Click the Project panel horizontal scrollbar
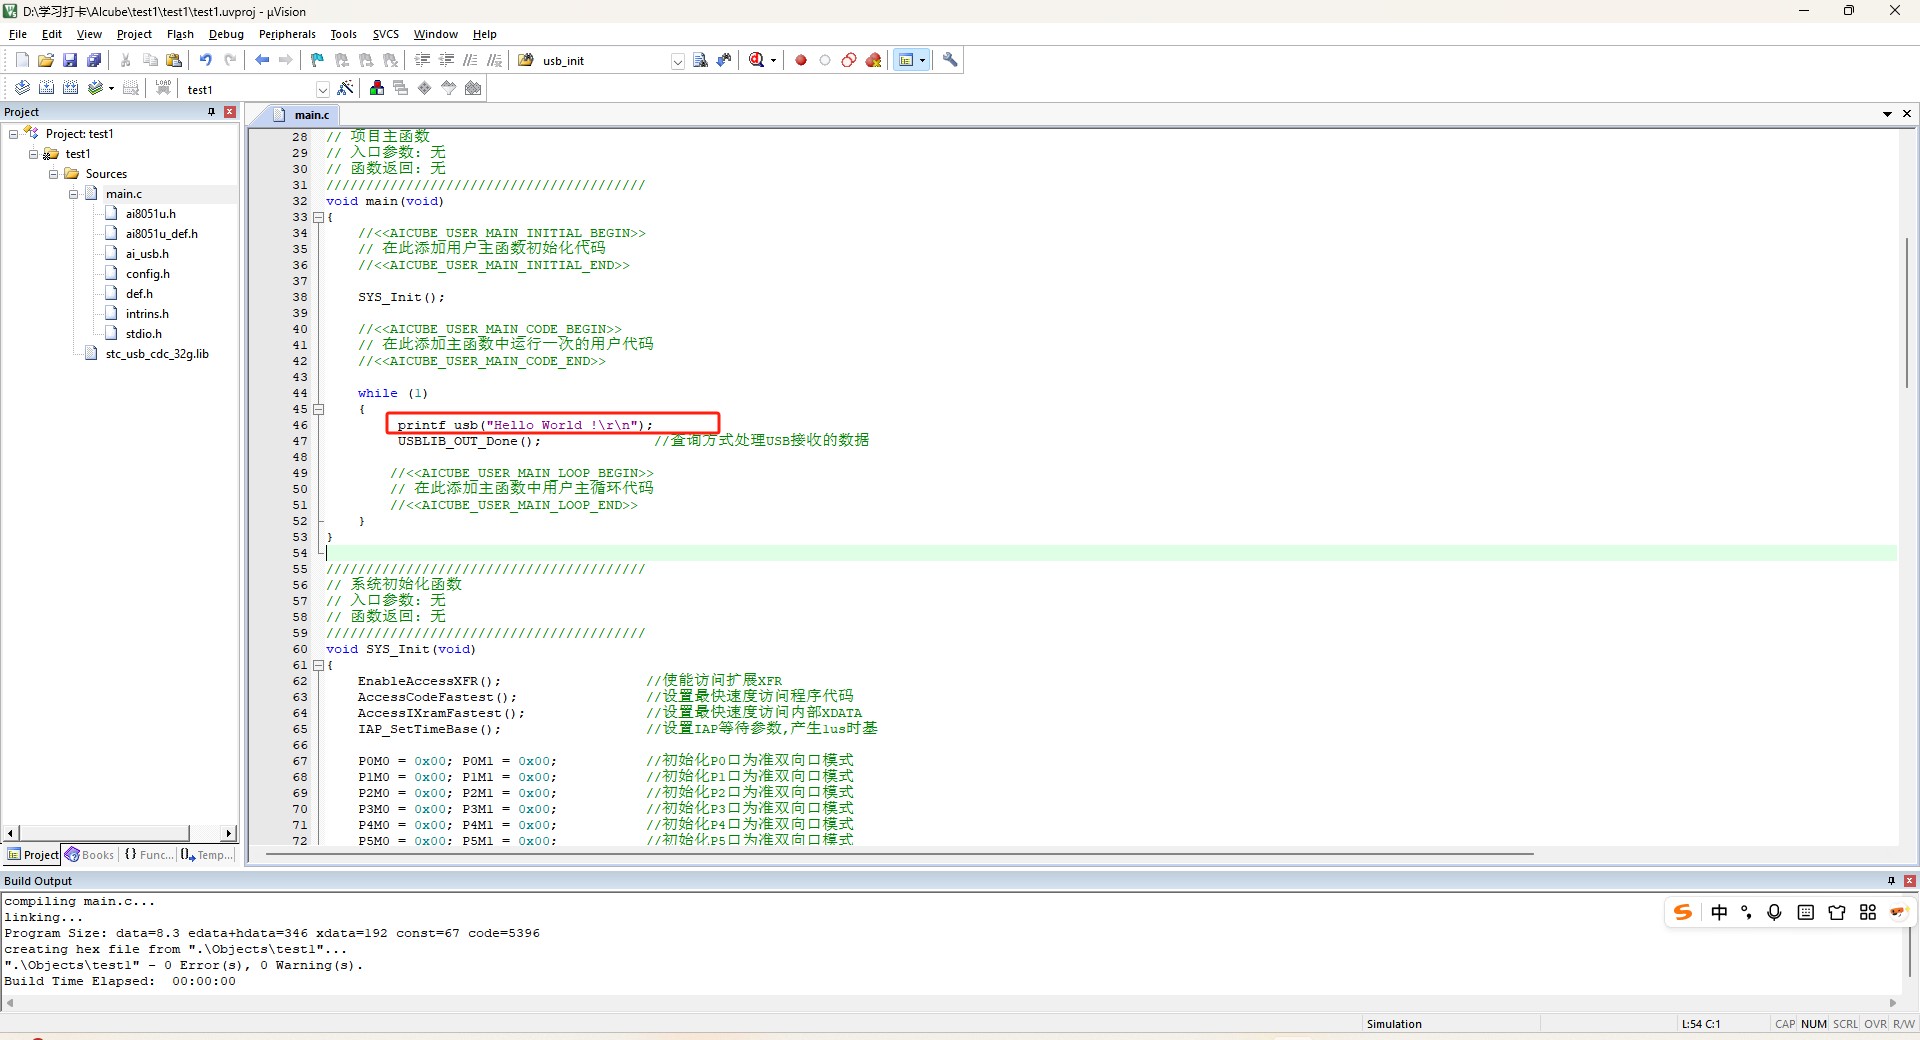 click(119, 833)
